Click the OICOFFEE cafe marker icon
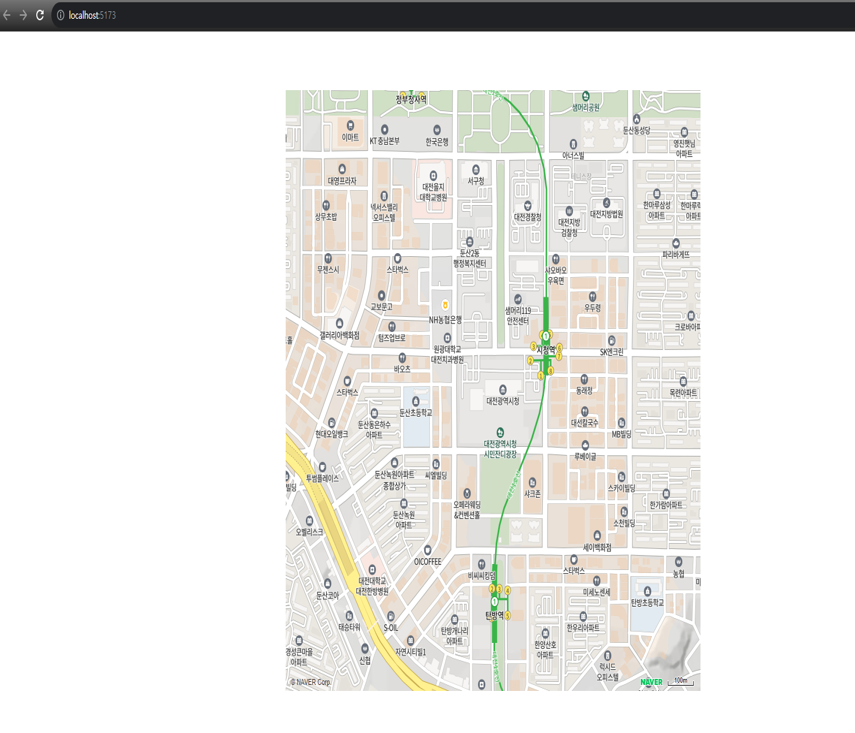This screenshot has height=733, width=855. pyautogui.click(x=428, y=550)
